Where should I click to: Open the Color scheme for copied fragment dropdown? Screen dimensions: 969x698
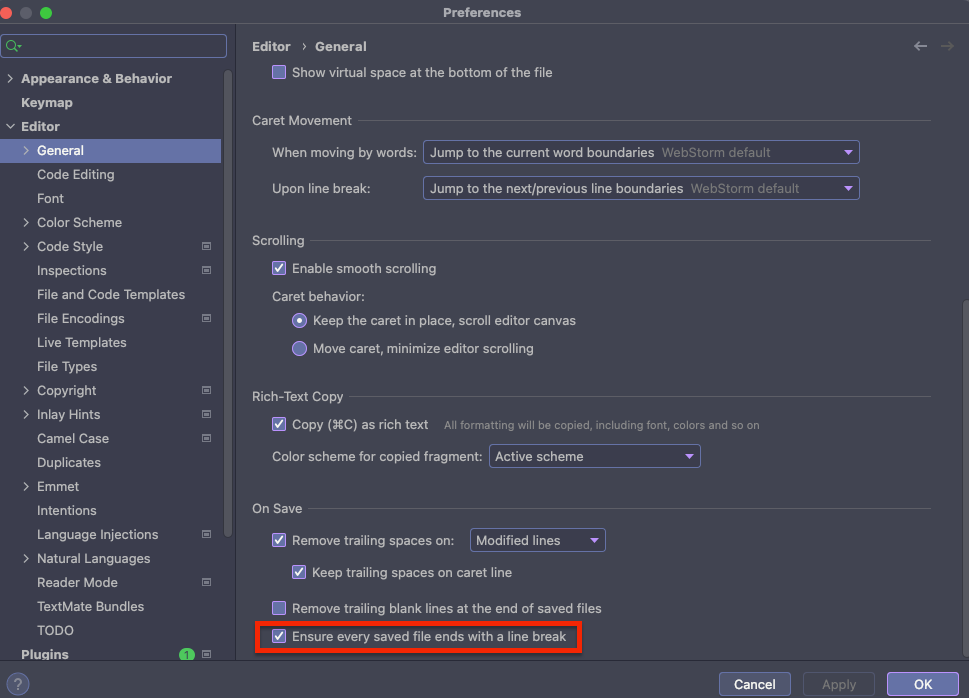click(x=594, y=456)
